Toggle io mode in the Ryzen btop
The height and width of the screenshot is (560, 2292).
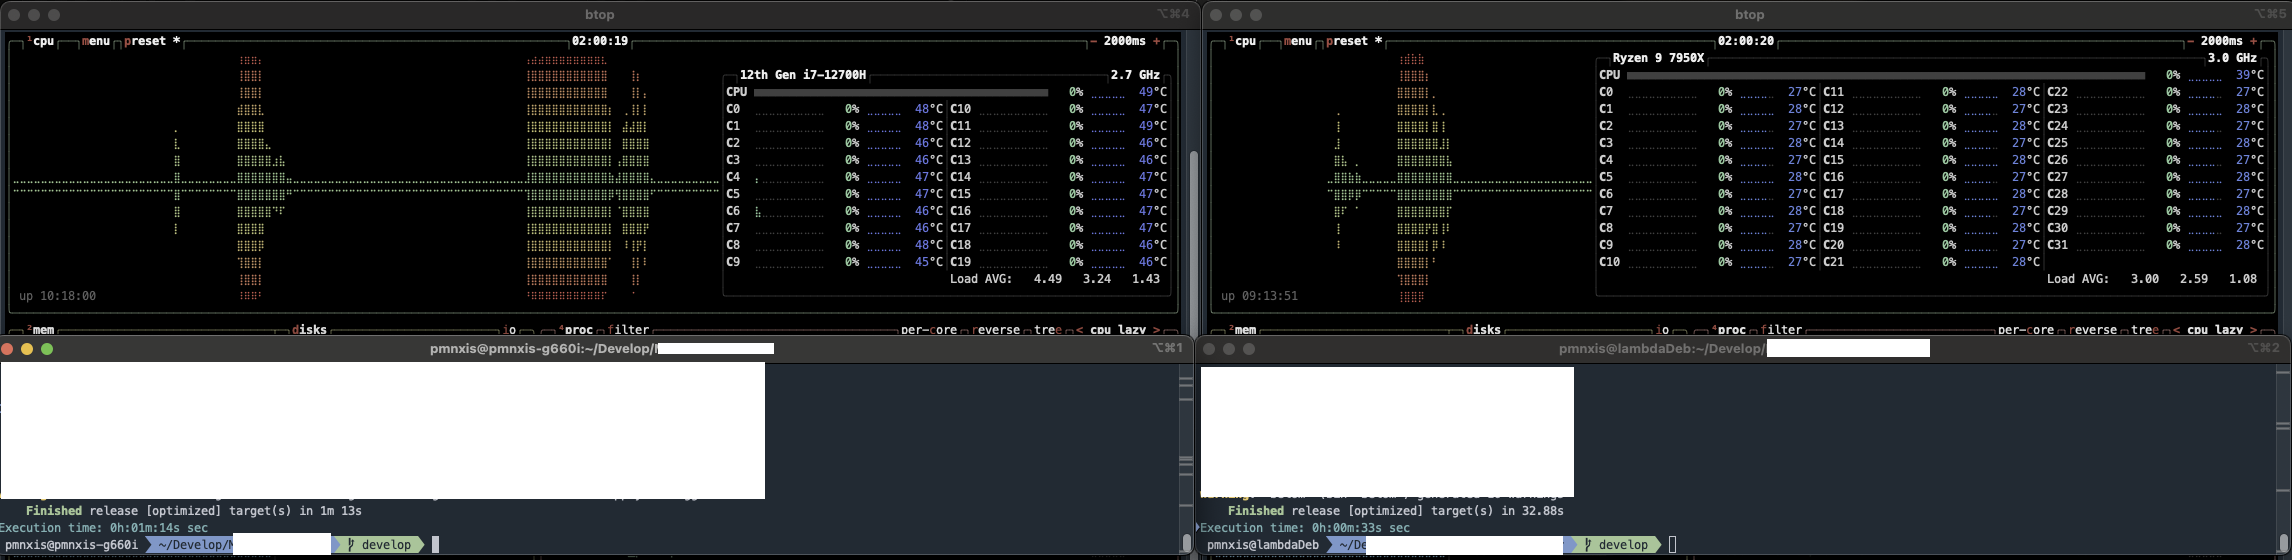1662,329
